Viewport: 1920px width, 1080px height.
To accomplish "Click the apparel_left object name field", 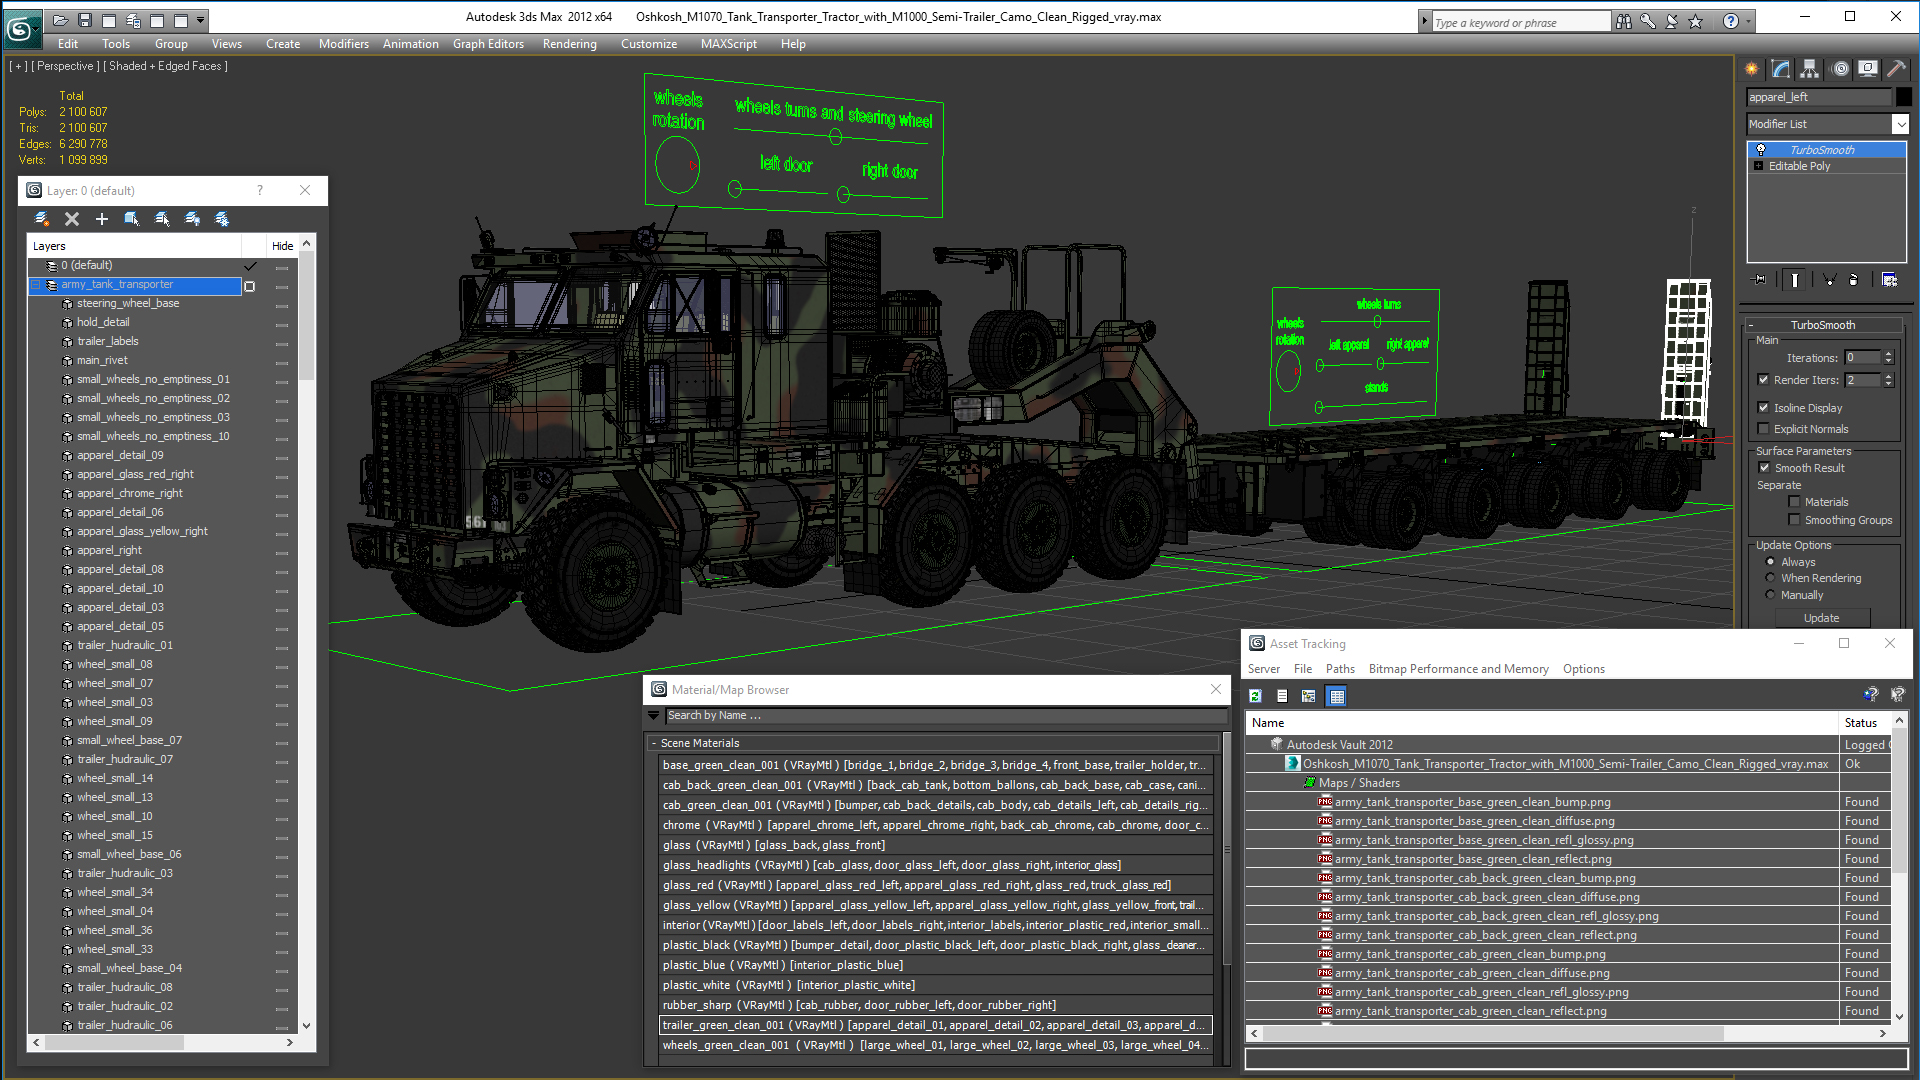I will [1819, 97].
